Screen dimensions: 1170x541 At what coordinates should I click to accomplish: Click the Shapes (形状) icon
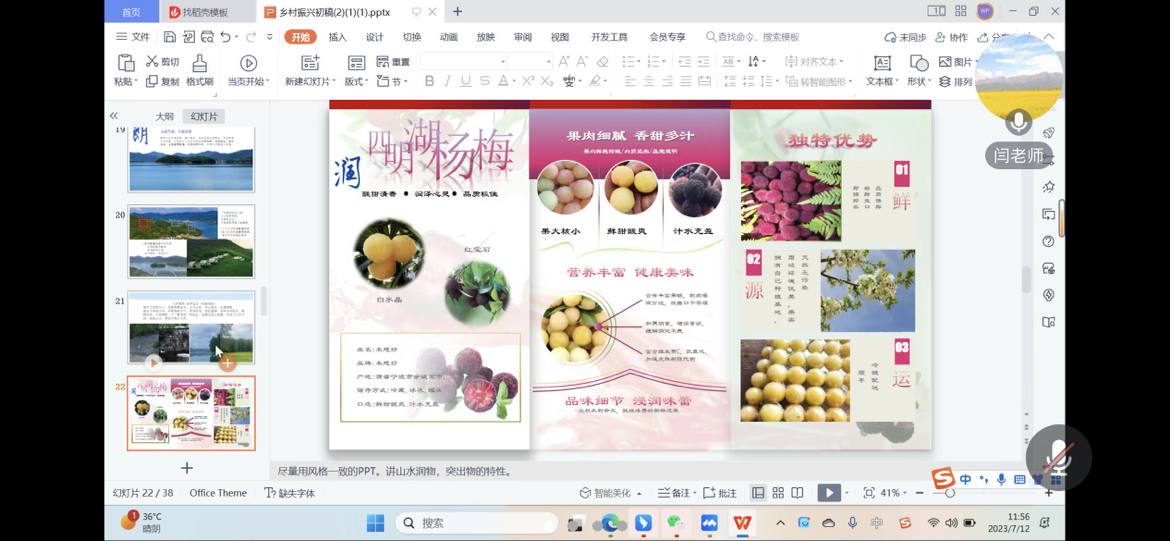[918, 63]
